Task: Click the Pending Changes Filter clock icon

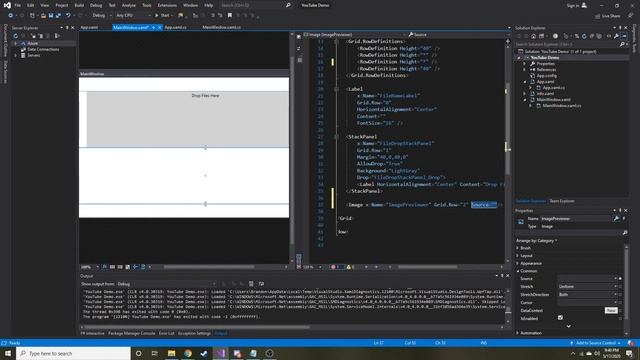Action: pyautogui.click(x=555, y=36)
